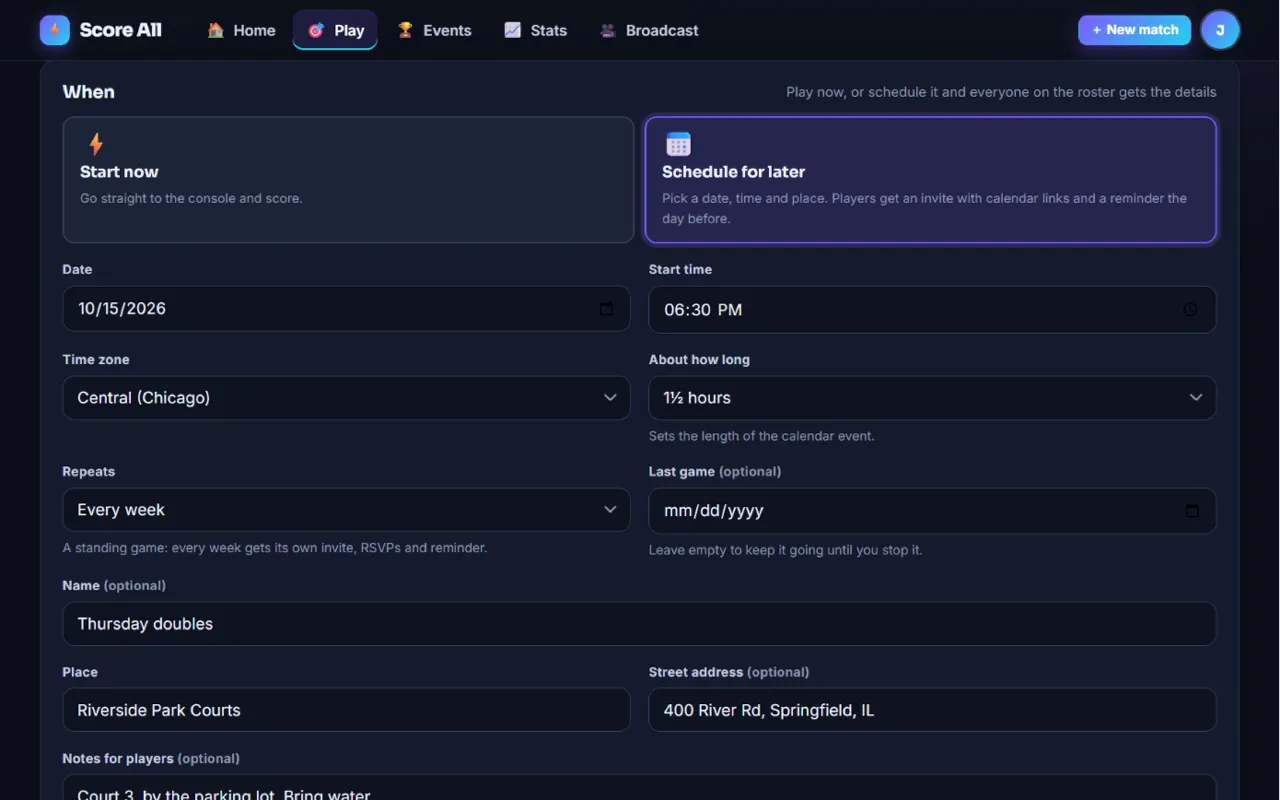Open the user avatar J menu
Image resolution: width=1280 pixels, height=800 pixels.
[1220, 30]
